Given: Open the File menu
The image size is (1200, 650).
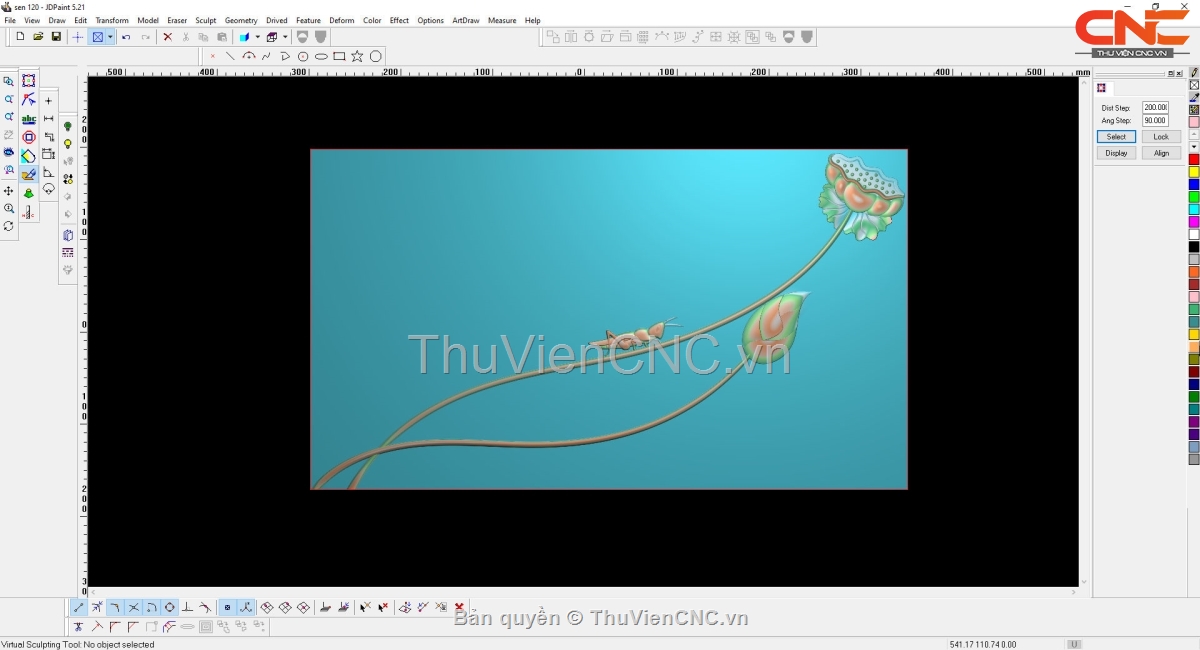Looking at the screenshot, I should point(10,20).
